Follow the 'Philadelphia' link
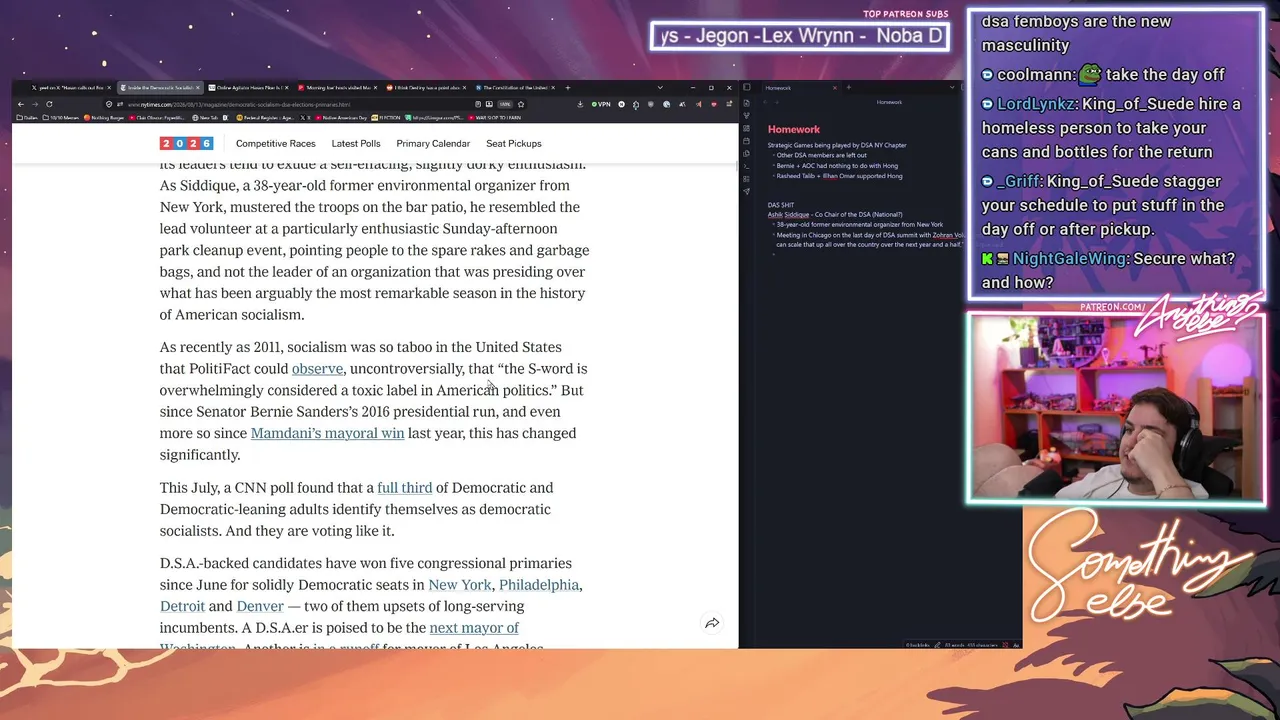 (539, 585)
